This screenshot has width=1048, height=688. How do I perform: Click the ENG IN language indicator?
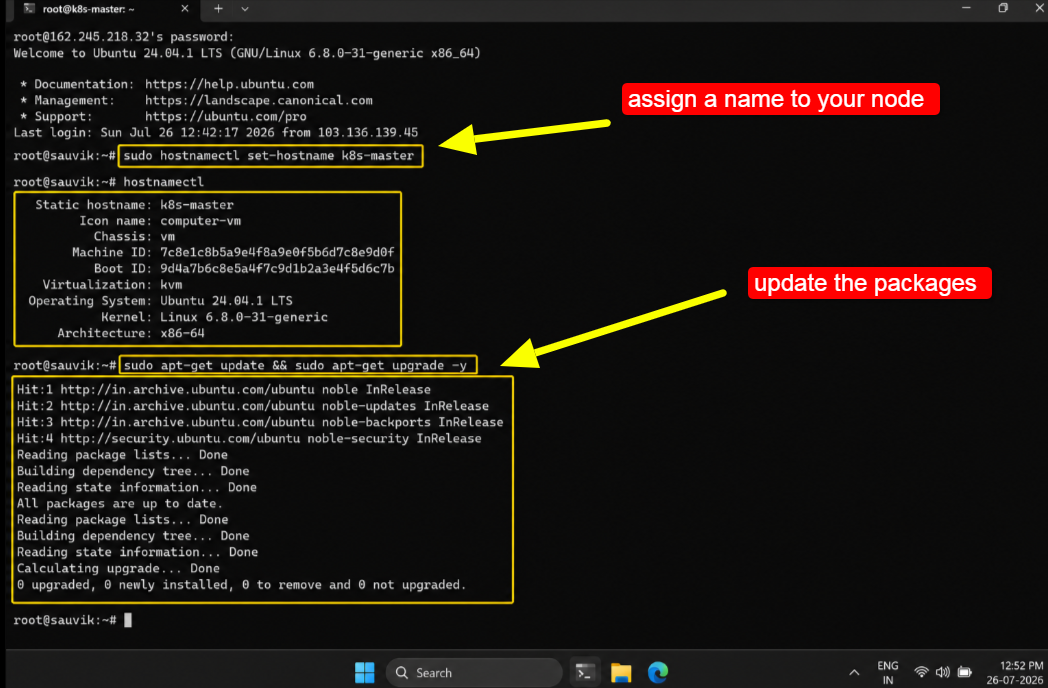888,673
